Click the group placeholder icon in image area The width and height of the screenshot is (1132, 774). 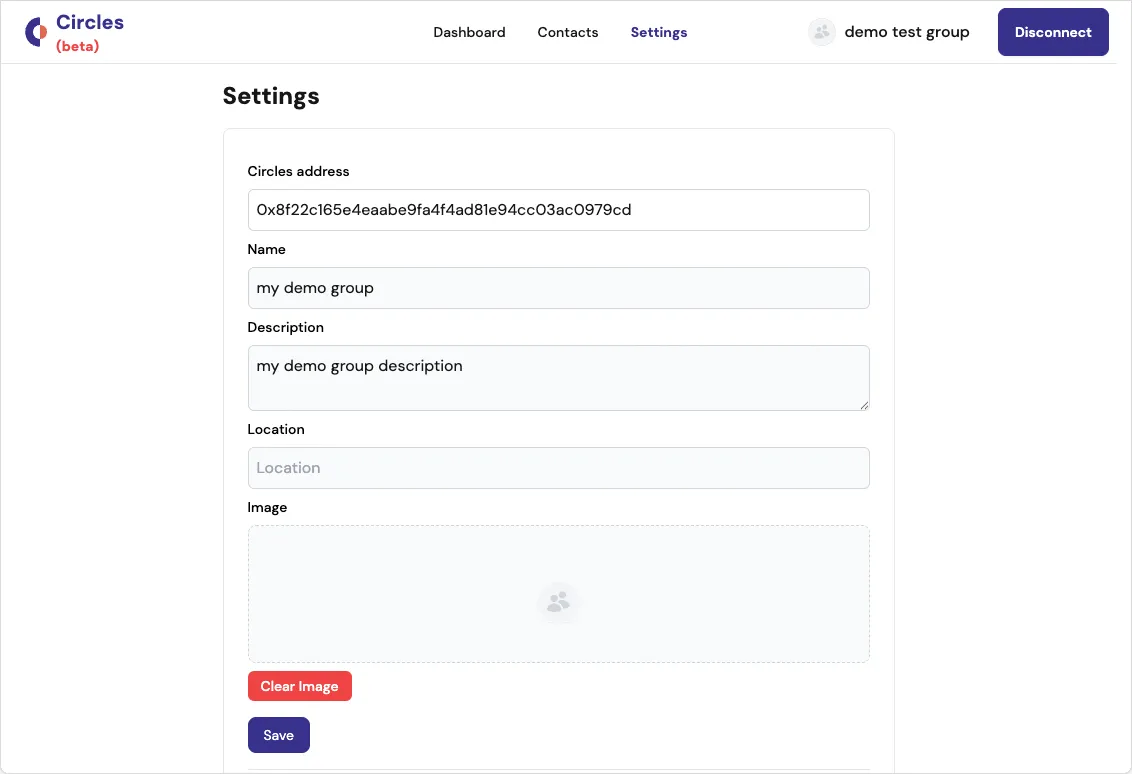558,602
